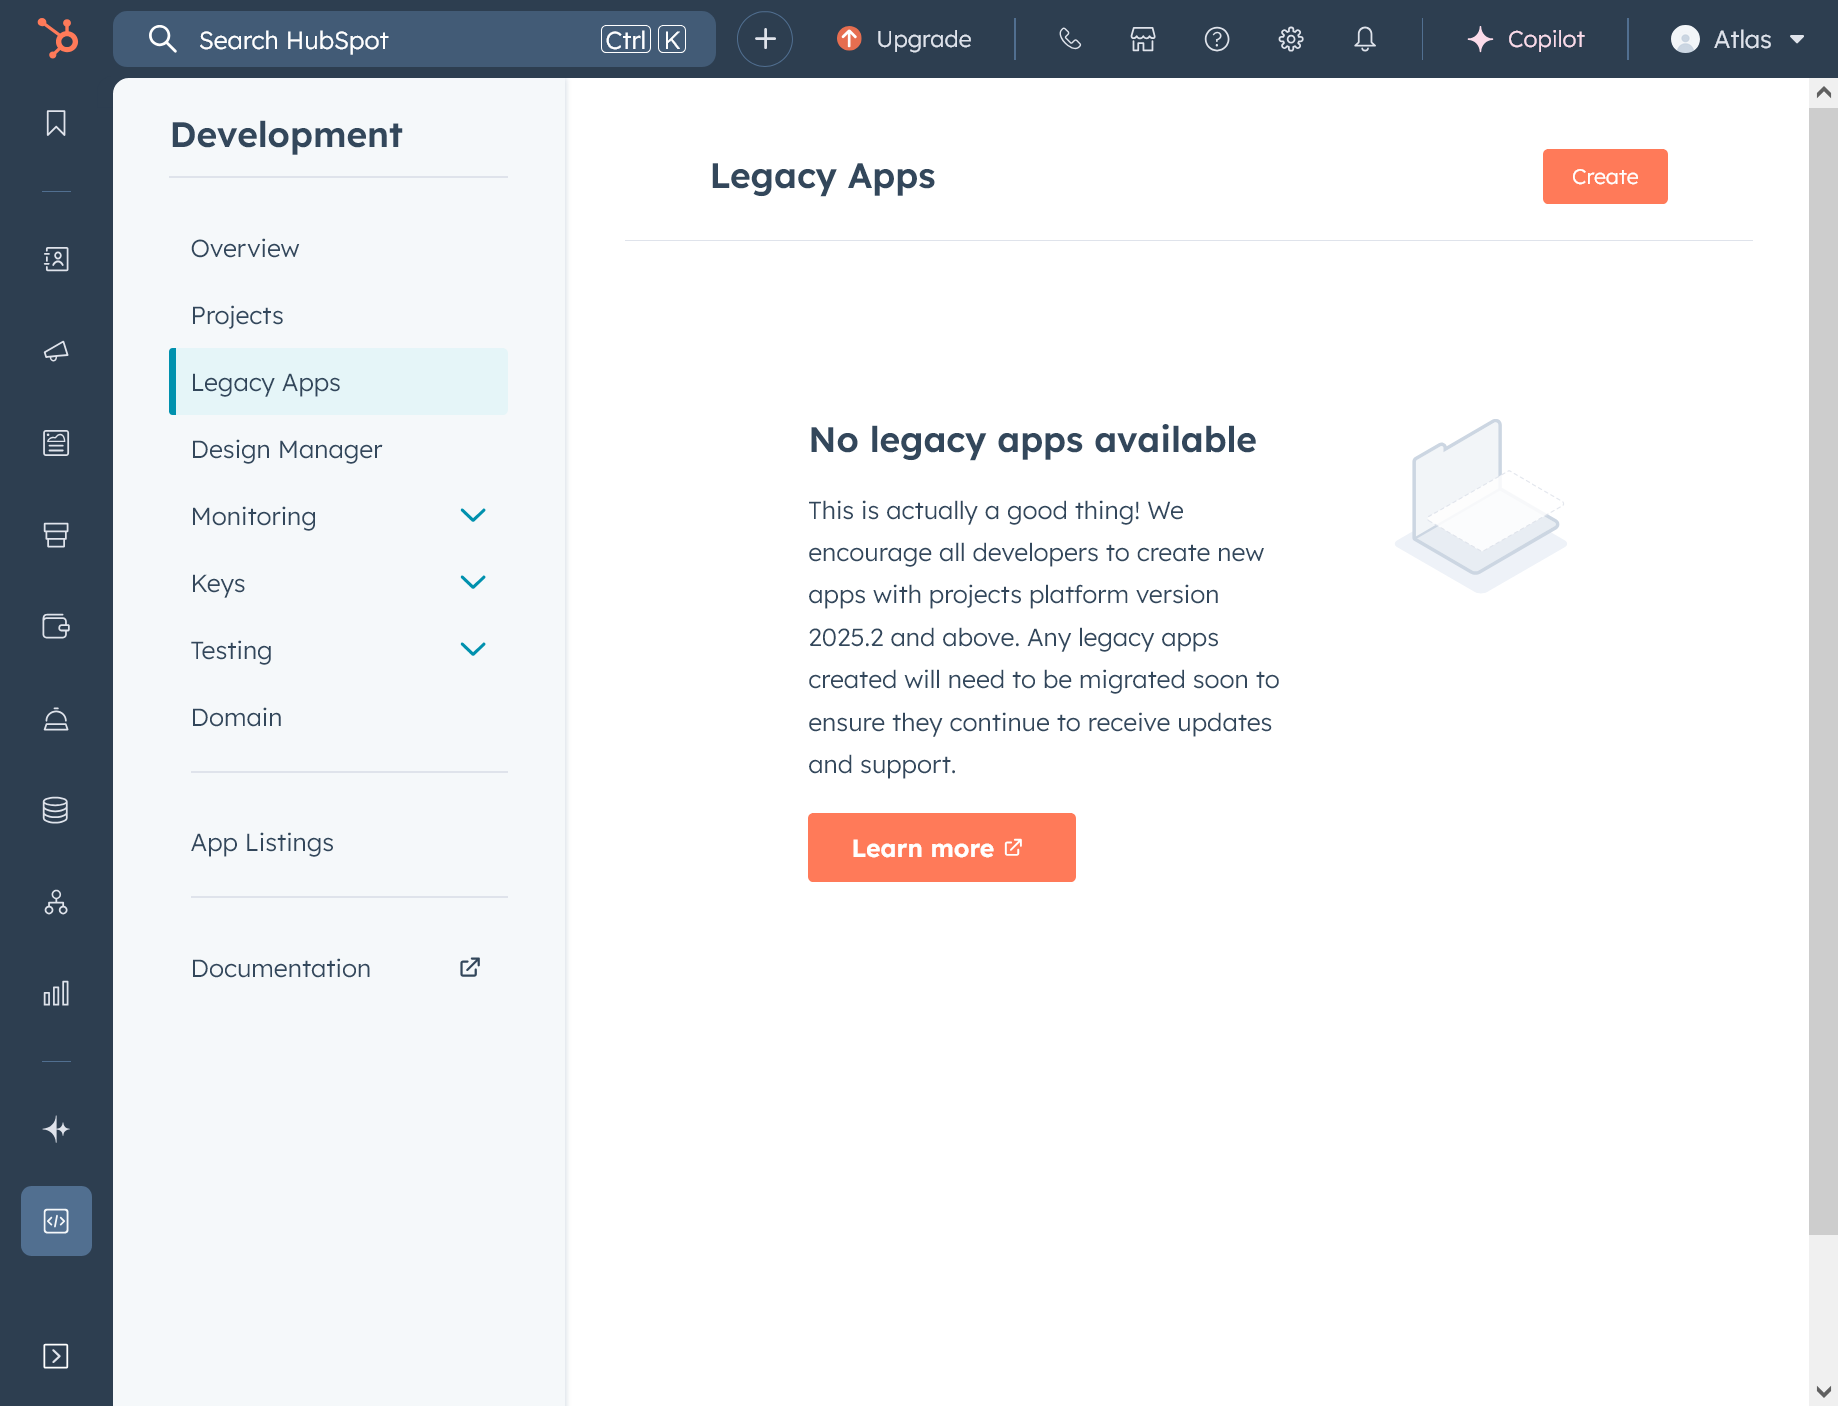Viewport: 1838px width, 1406px height.
Task: Open the Sales storefront icon in left rail
Action: 56,535
